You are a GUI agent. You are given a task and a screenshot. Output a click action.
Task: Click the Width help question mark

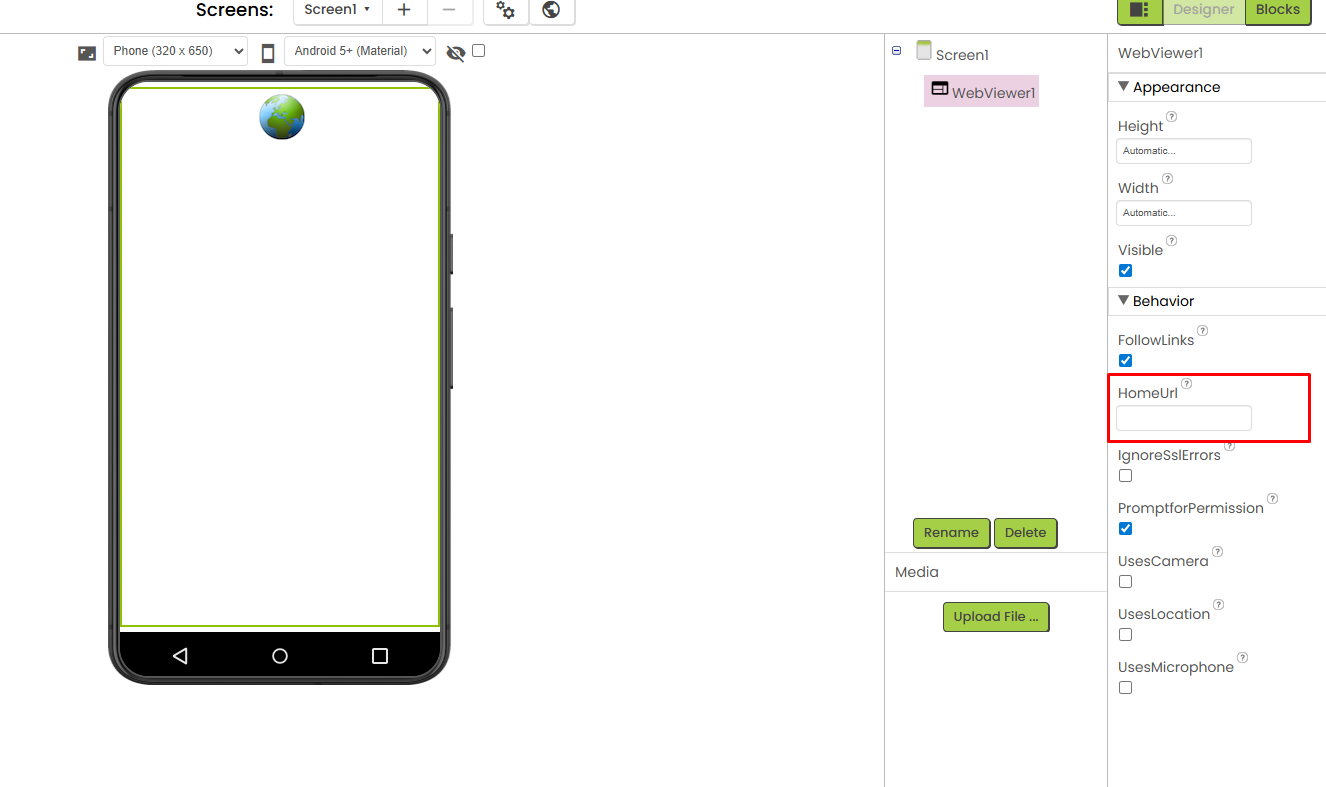[1167, 179]
